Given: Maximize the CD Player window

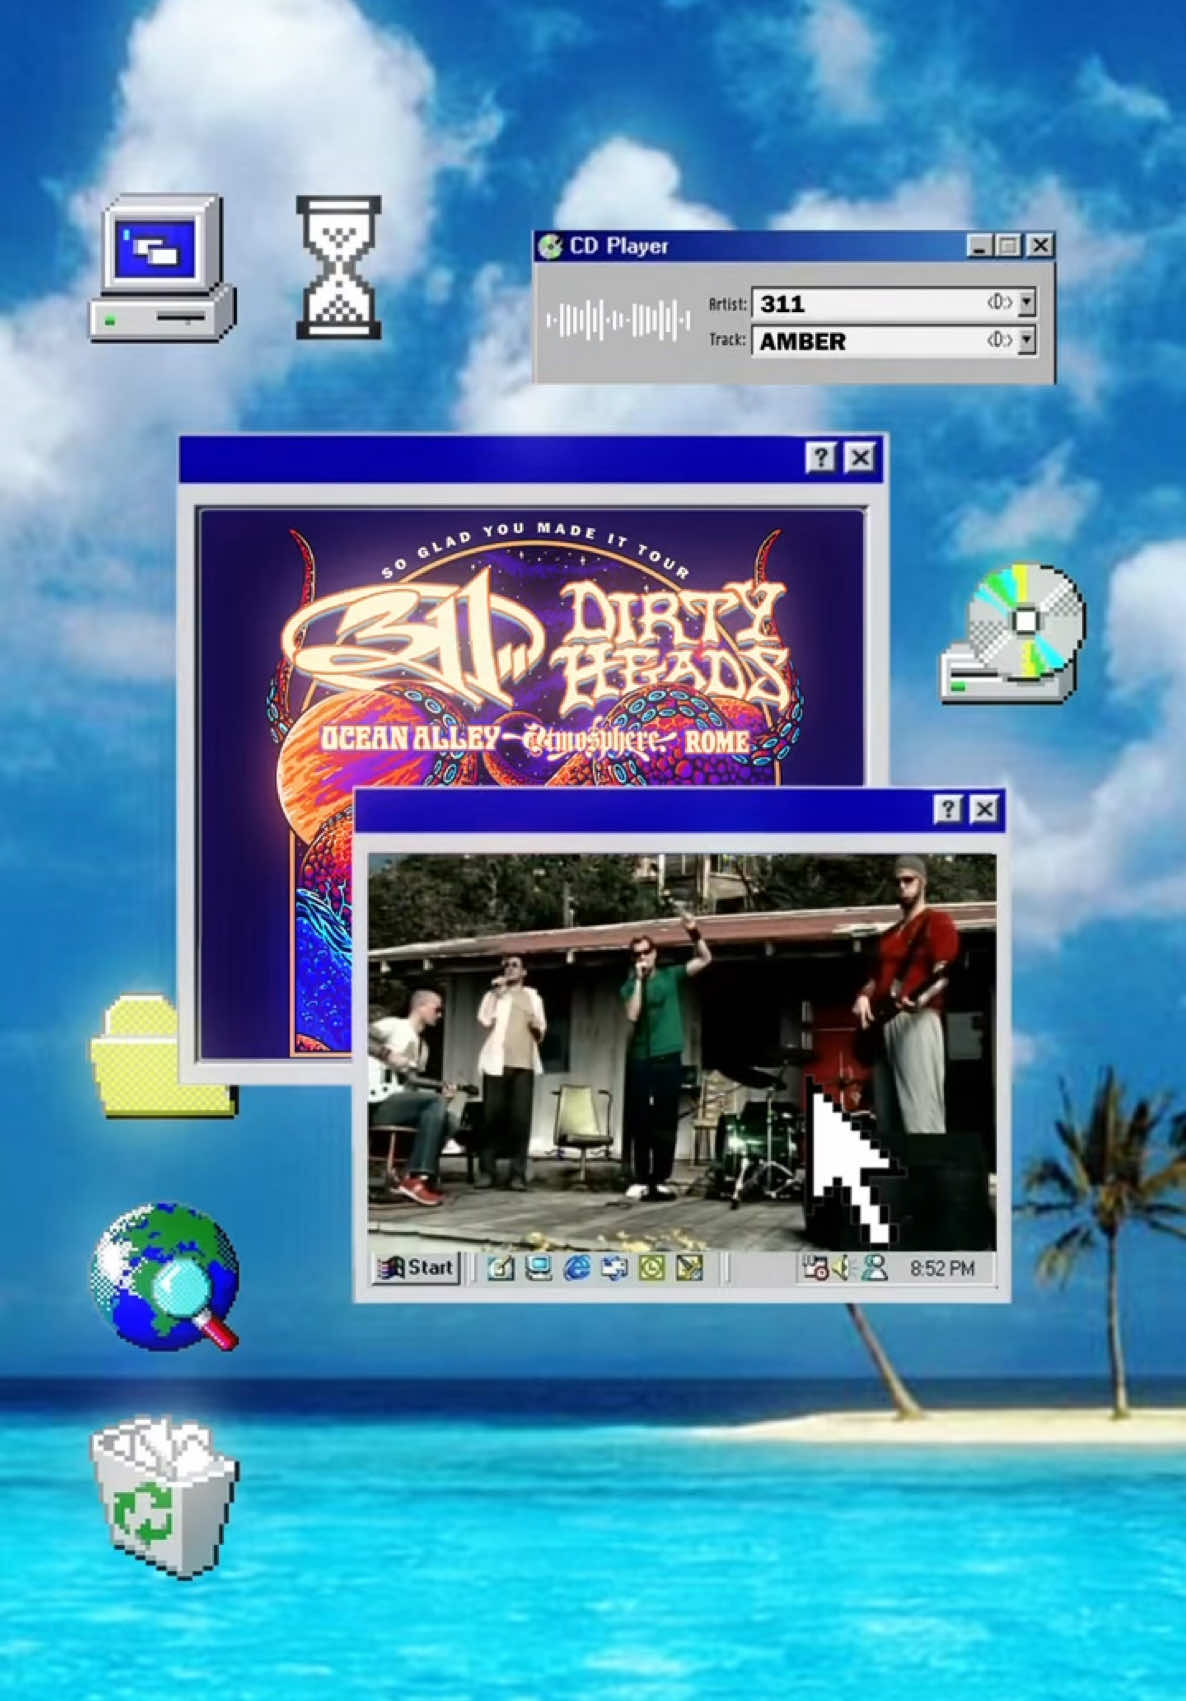Looking at the screenshot, I should click(1008, 245).
